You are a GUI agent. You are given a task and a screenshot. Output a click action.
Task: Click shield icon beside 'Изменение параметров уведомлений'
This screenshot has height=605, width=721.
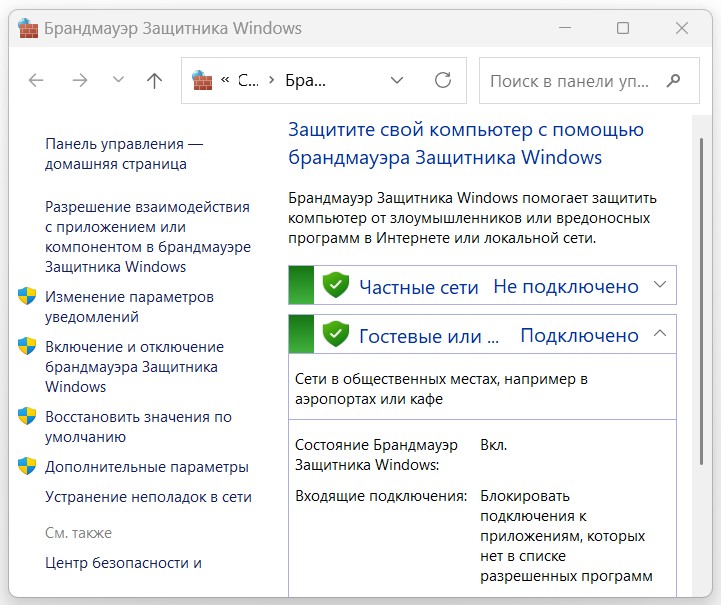pyautogui.click(x=27, y=296)
